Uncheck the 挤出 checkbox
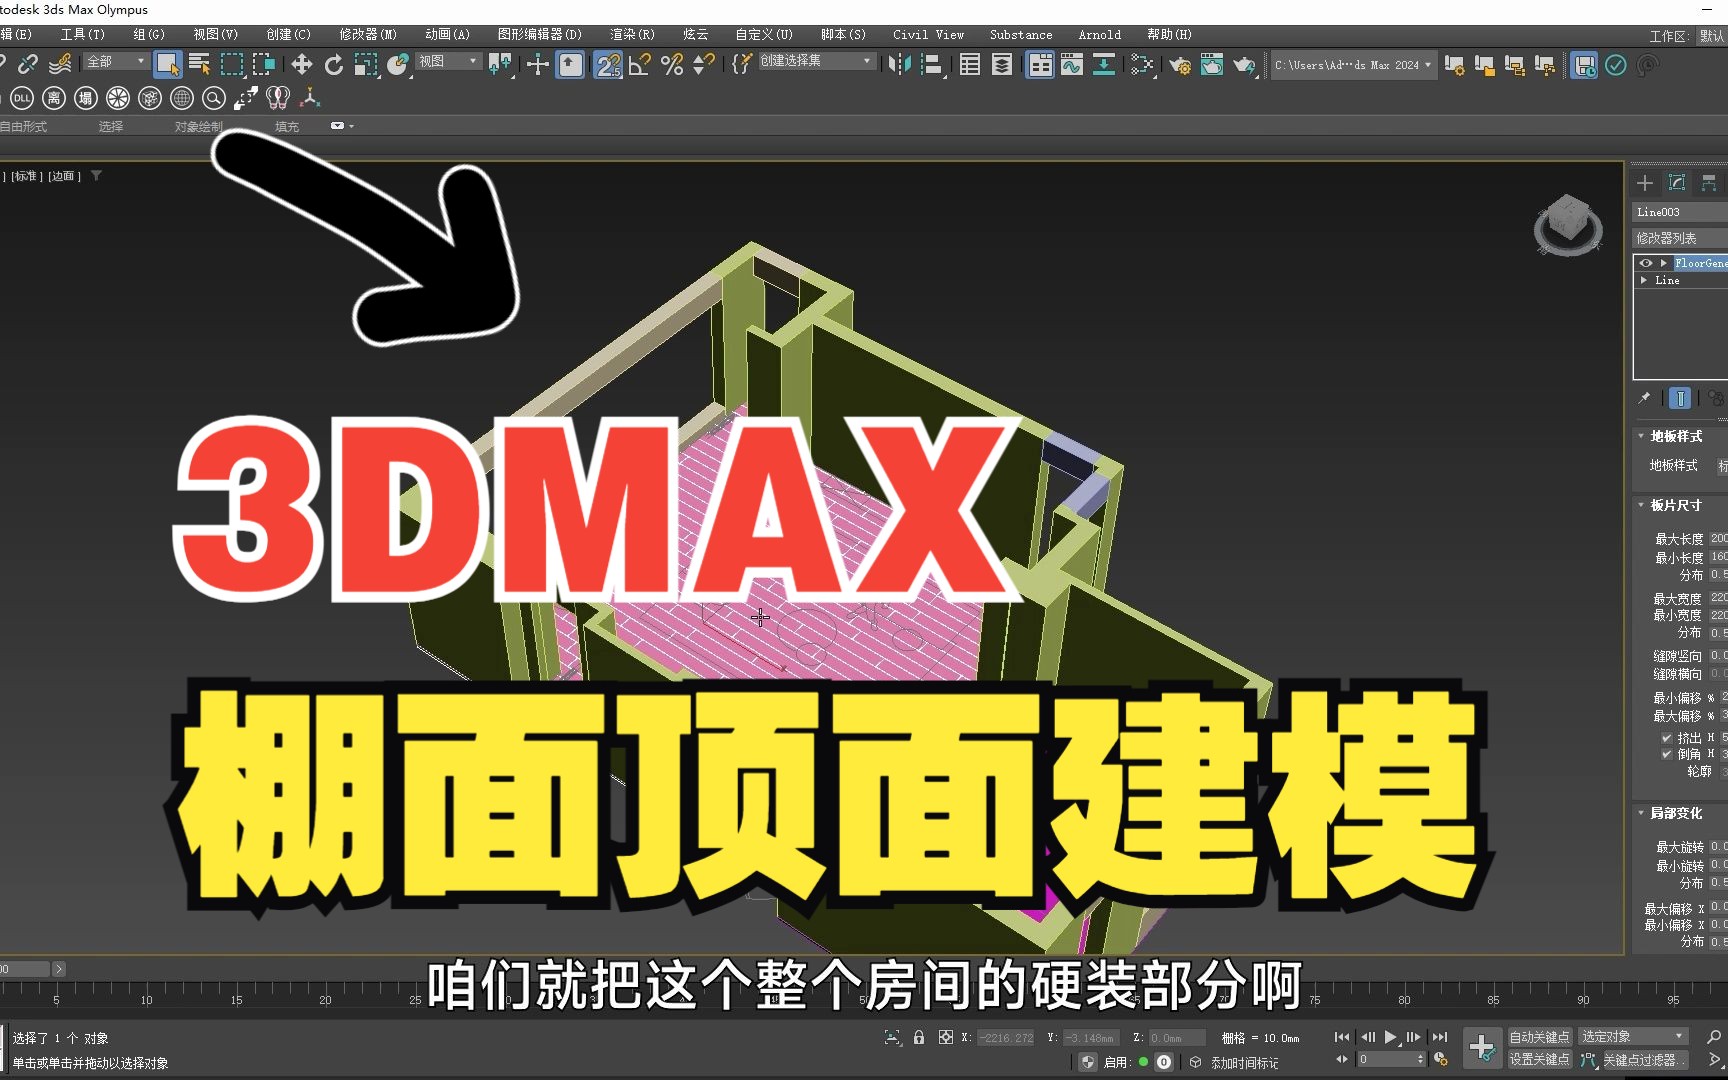 tap(1667, 738)
